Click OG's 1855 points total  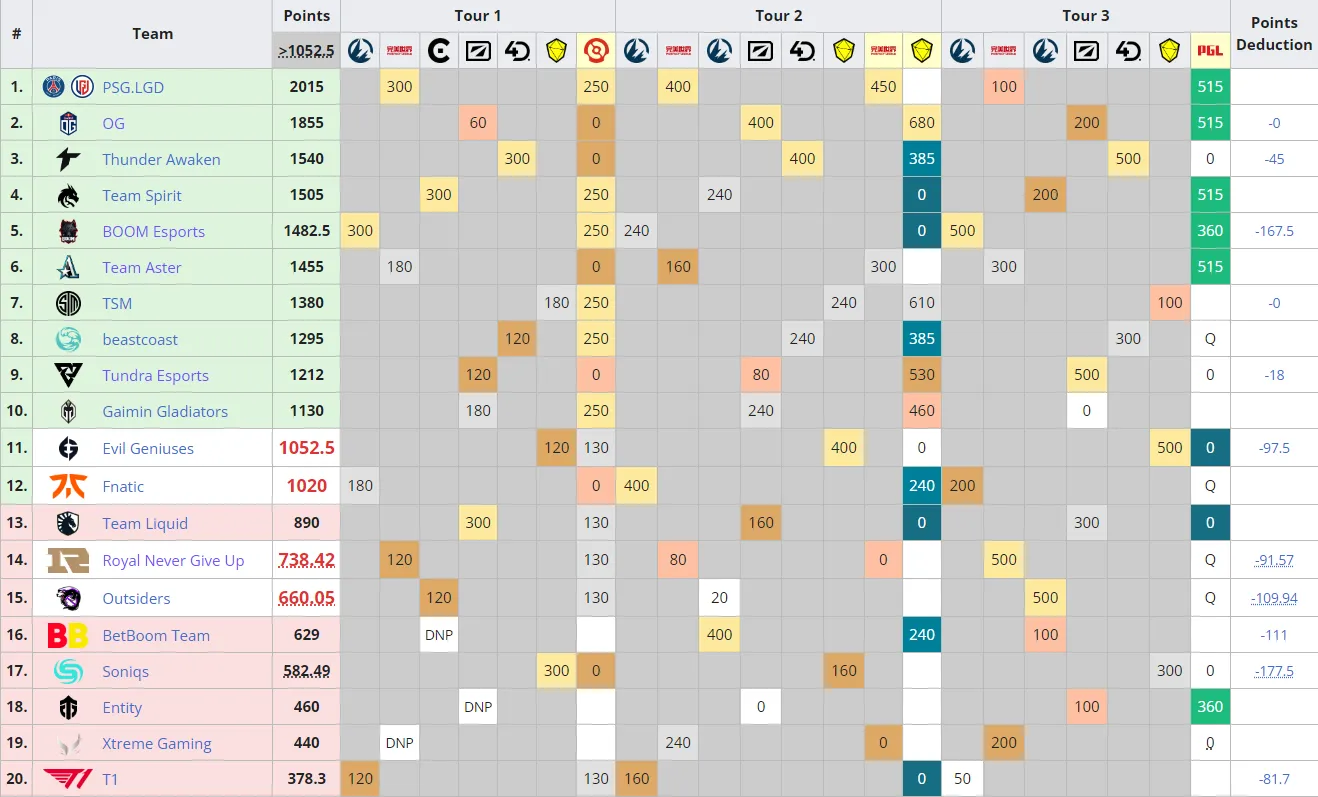[306, 123]
